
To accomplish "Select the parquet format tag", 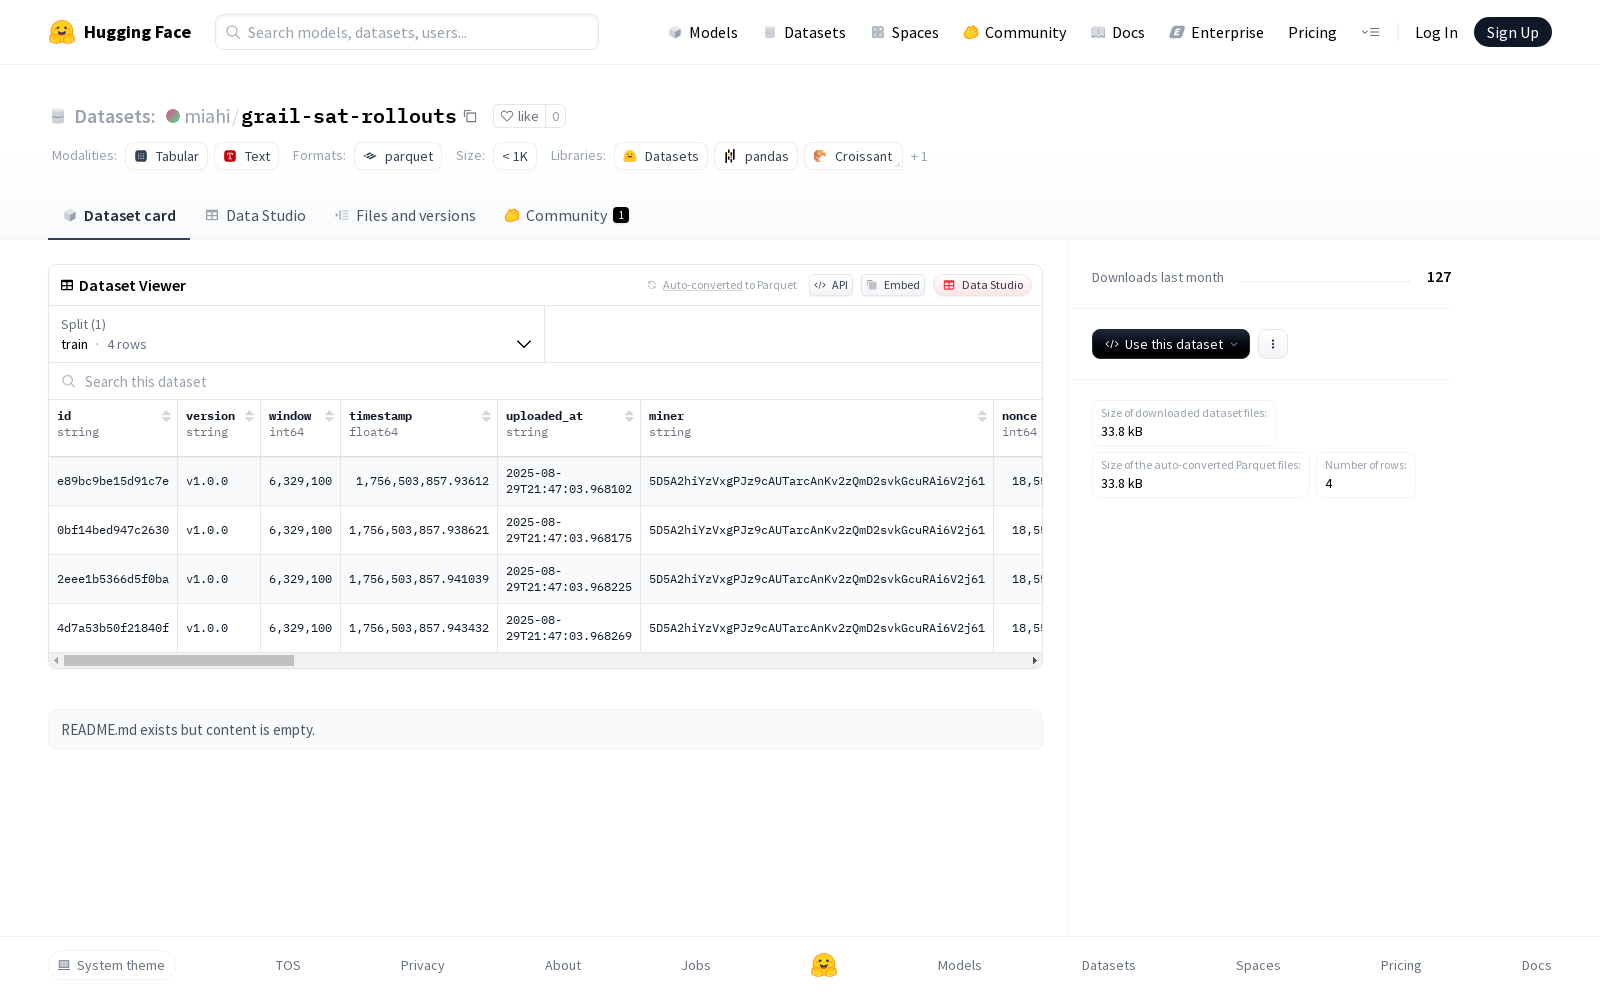I will [398, 156].
